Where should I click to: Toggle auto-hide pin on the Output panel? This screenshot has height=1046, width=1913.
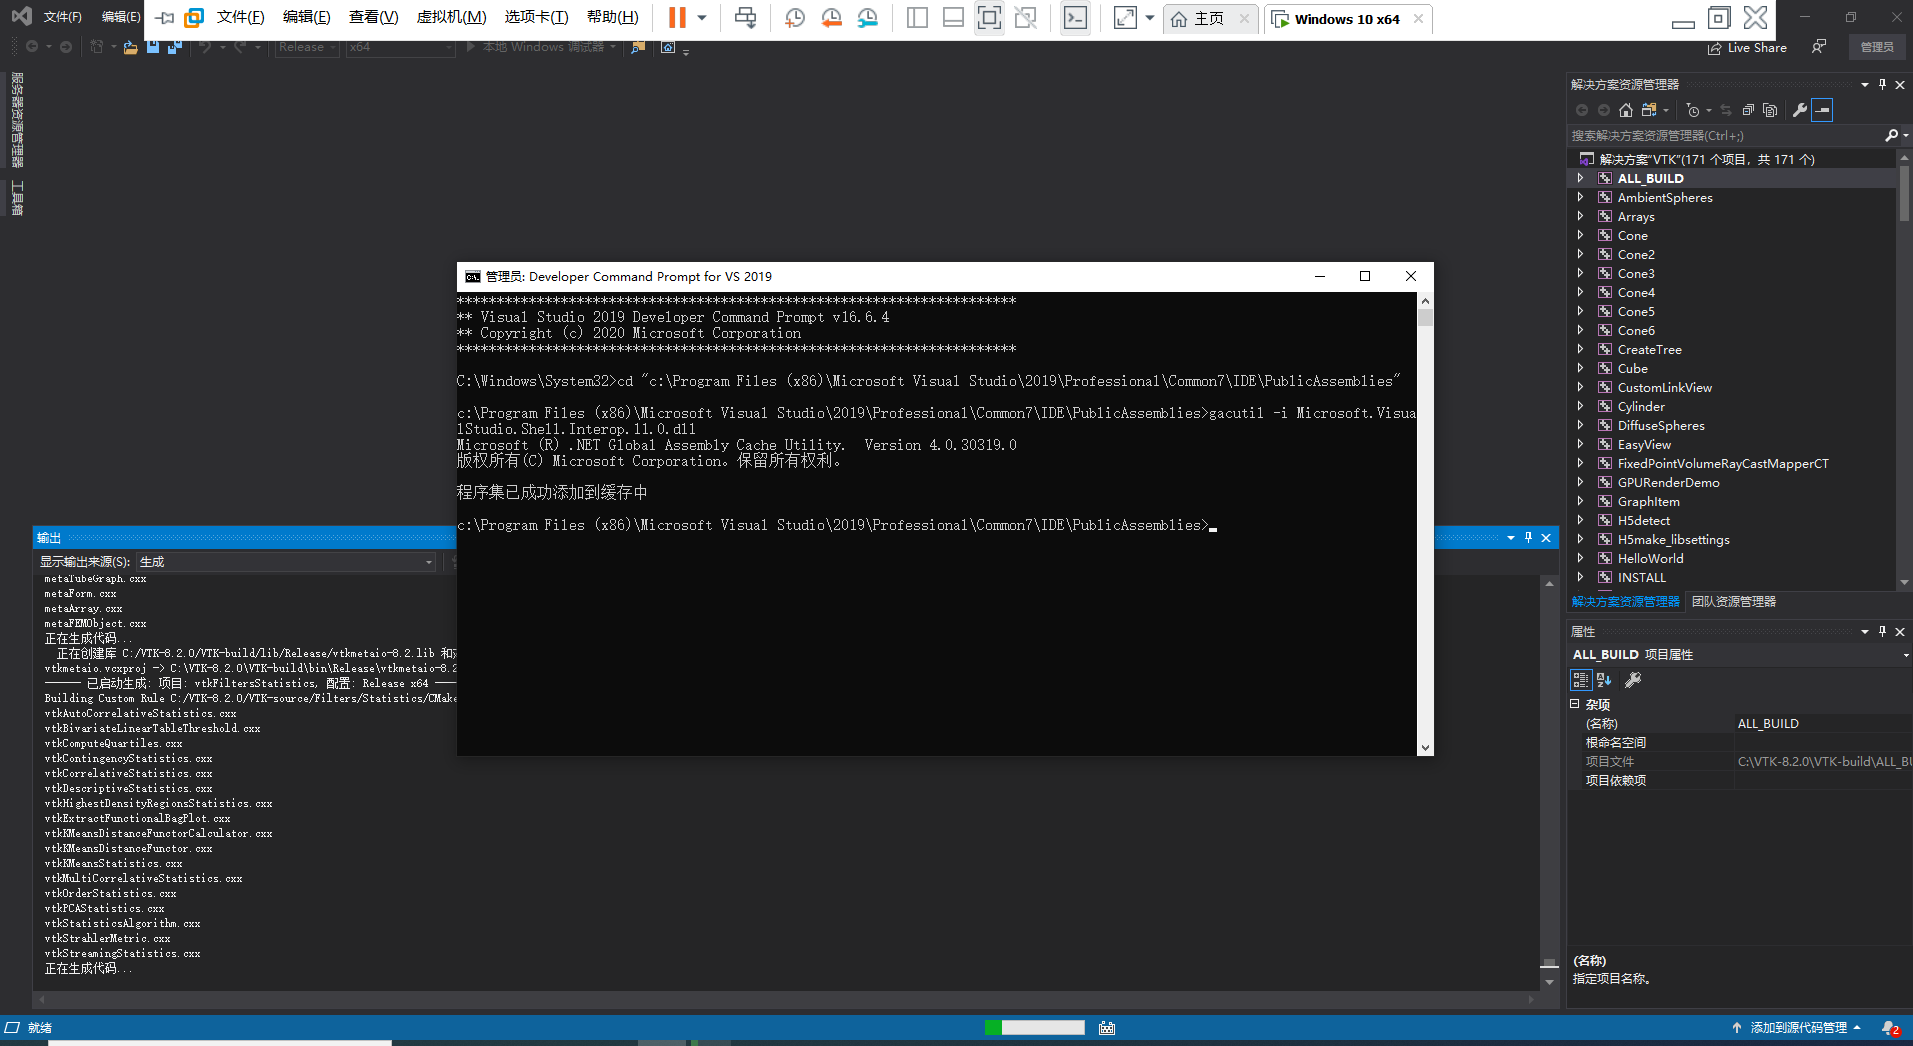pyautogui.click(x=1528, y=537)
